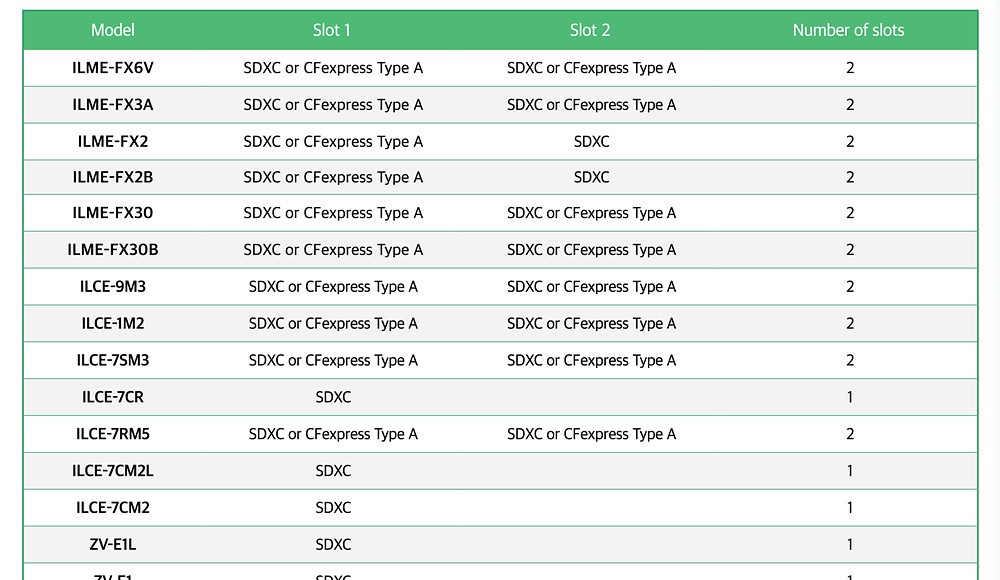Click the Slot 1 cell for ILCE-1M2
This screenshot has height=580, width=1000.
pos(333,324)
